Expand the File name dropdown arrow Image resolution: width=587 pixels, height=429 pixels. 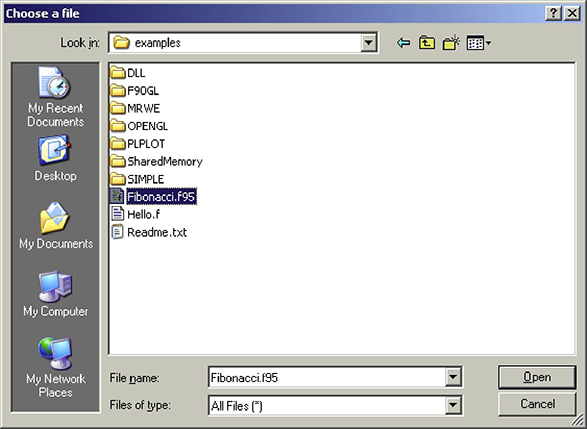tap(453, 377)
